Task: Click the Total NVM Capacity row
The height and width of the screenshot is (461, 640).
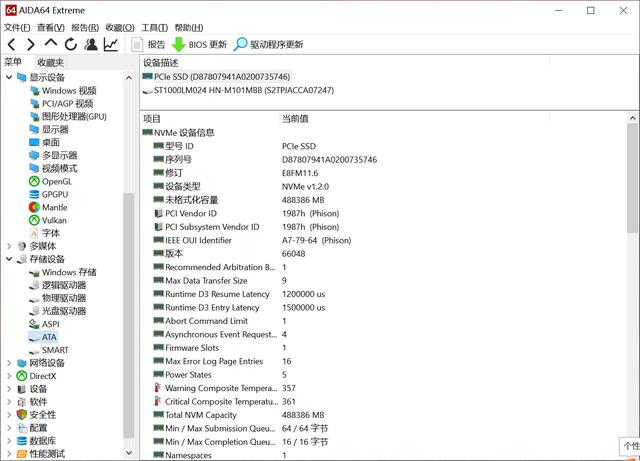Action: click(239, 415)
